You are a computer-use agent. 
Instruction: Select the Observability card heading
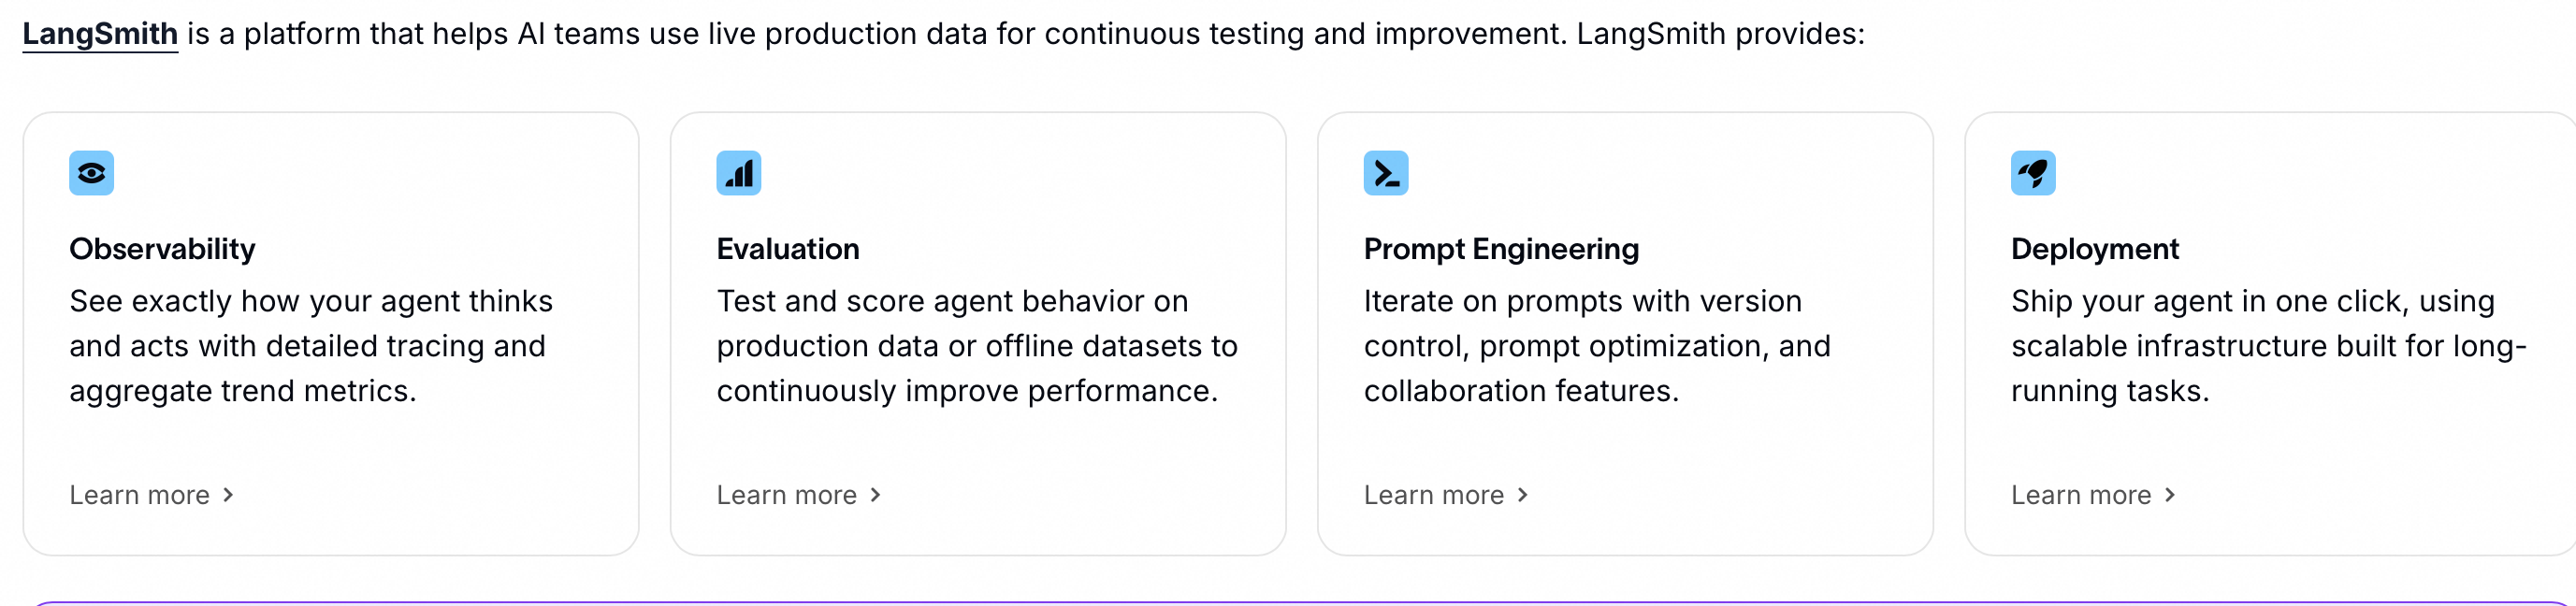(162, 249)
